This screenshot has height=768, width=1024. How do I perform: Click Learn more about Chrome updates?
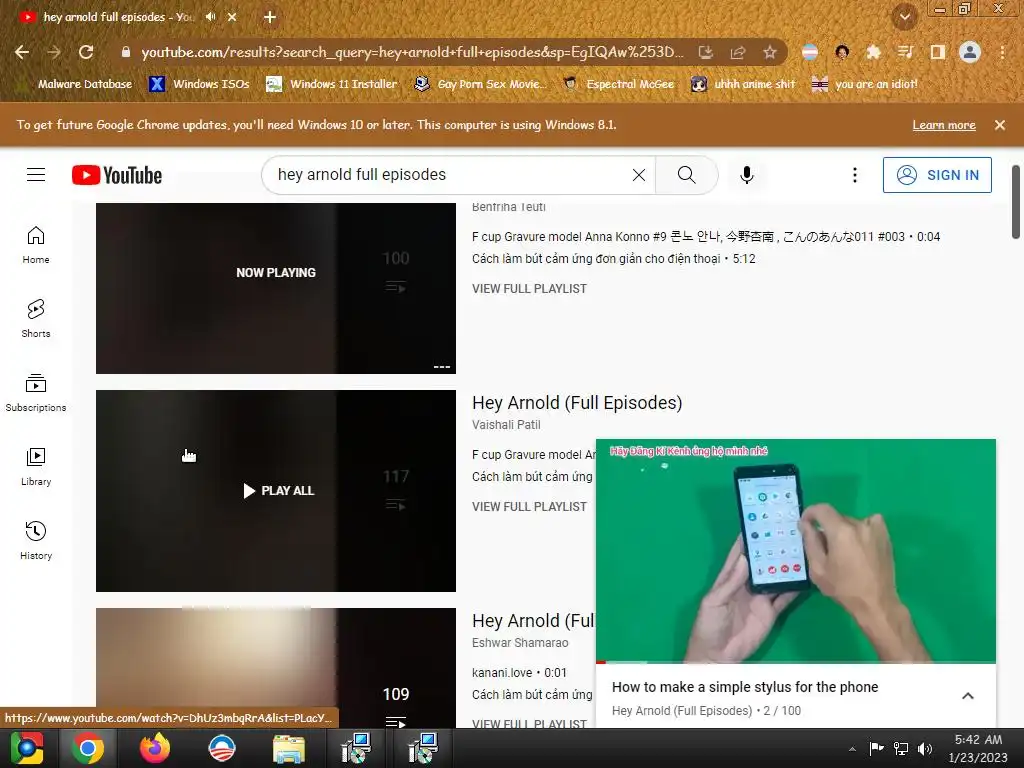(x=944, y=125)
